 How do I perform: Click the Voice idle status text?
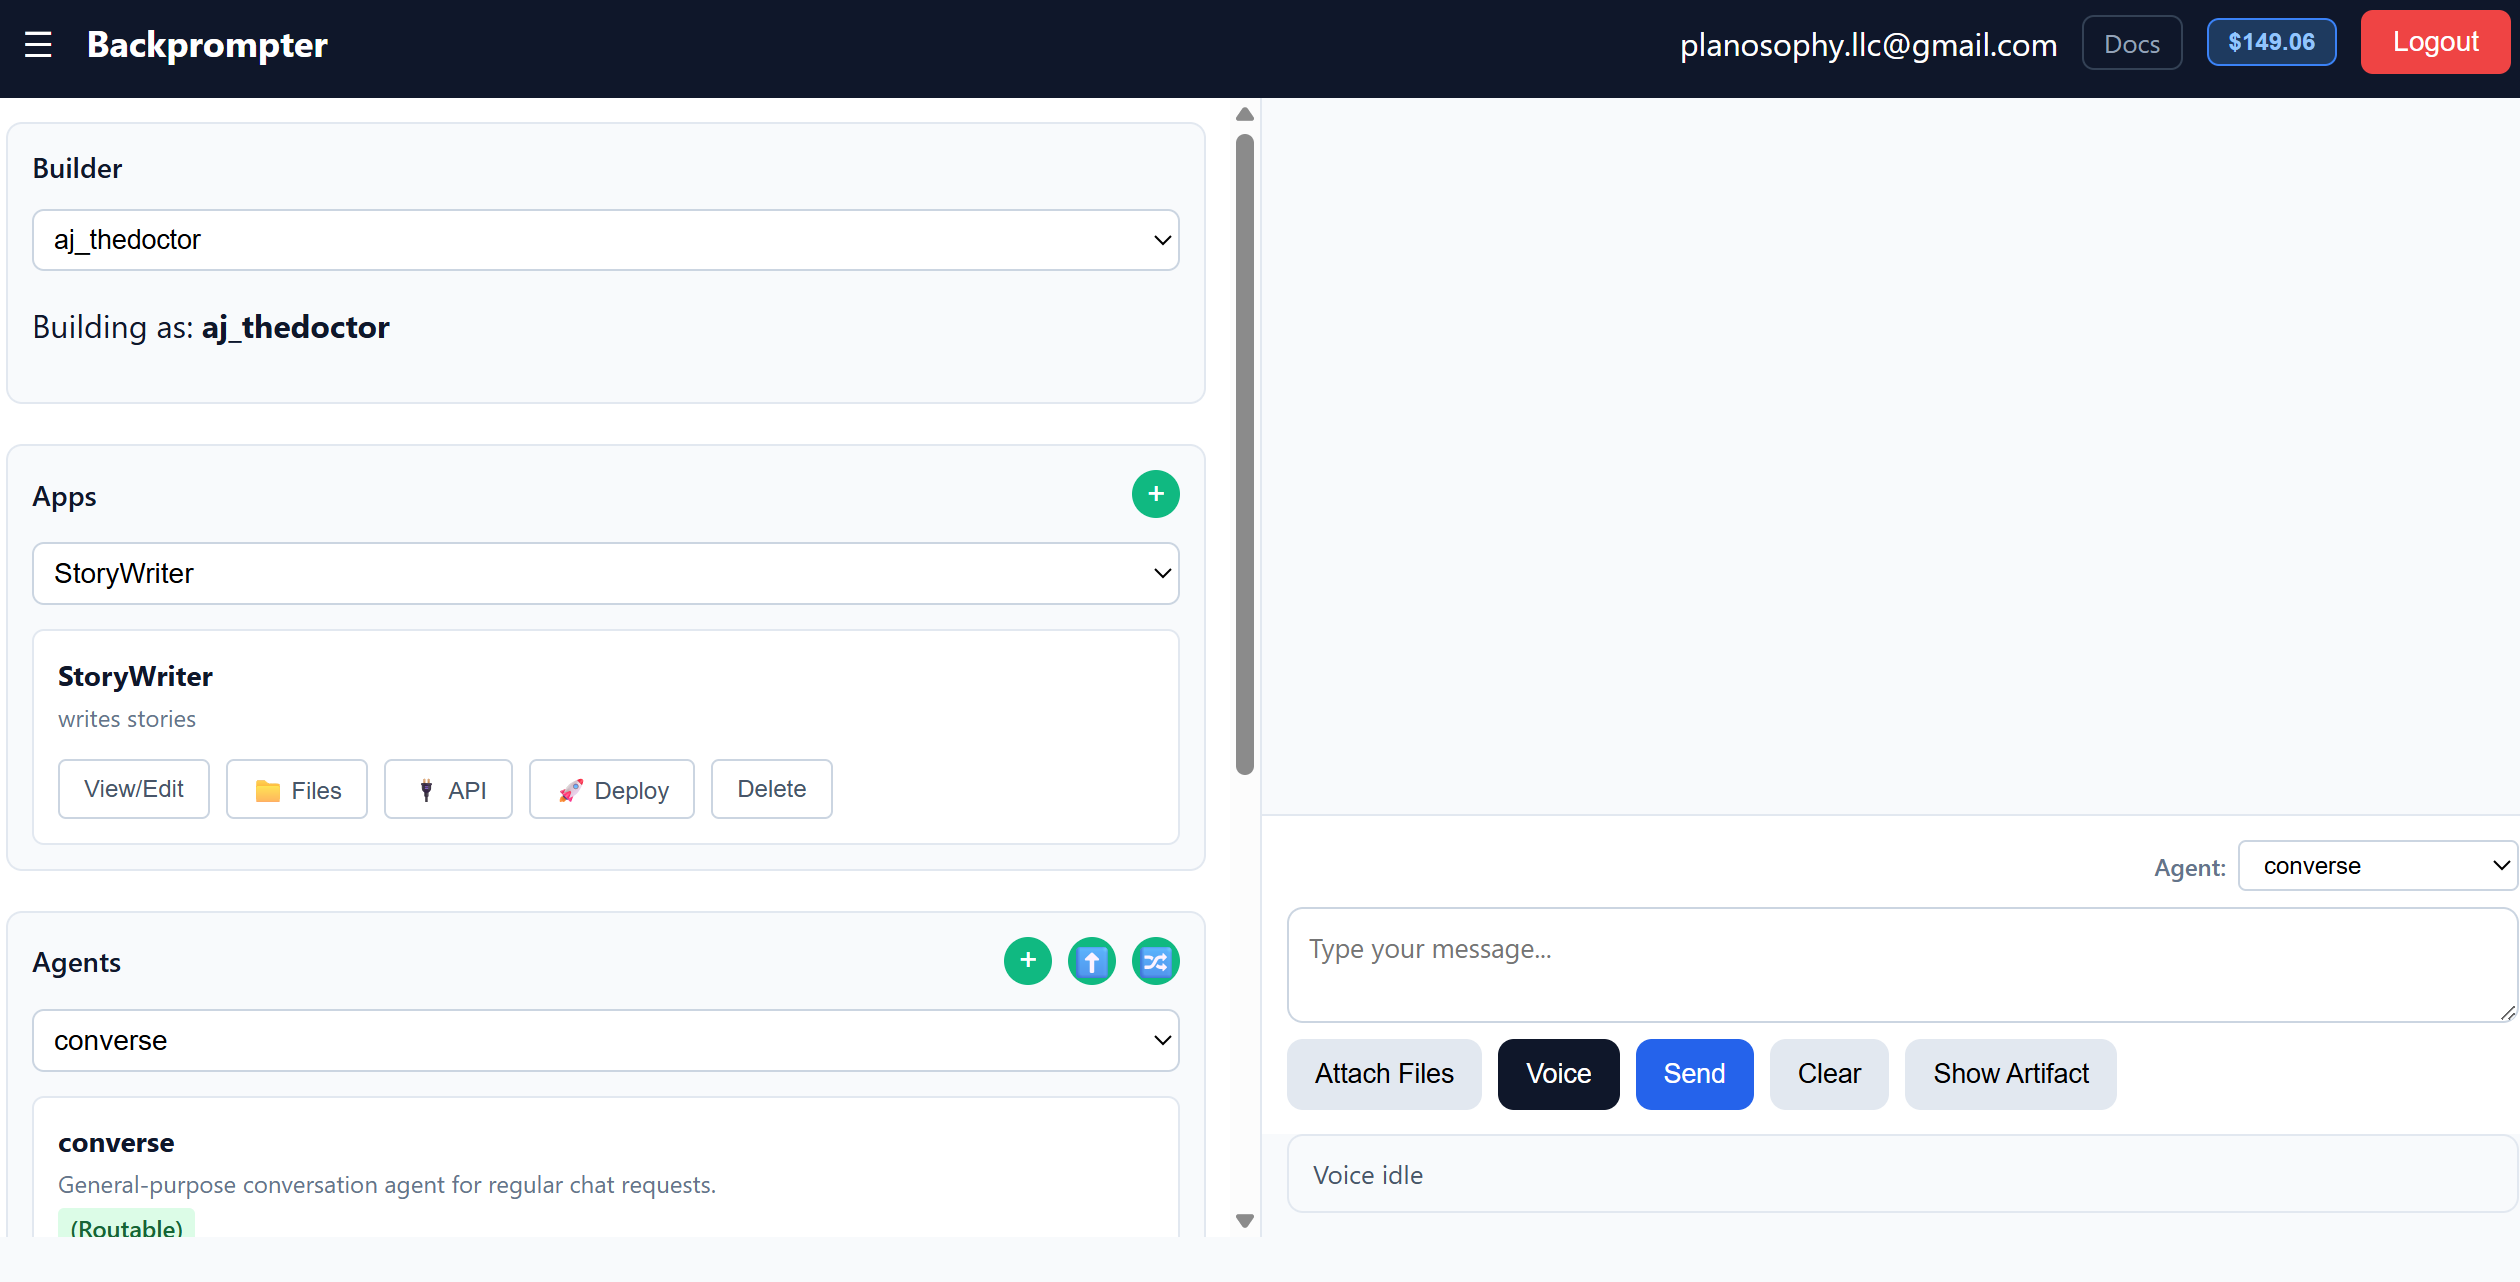(1367, 1175)
